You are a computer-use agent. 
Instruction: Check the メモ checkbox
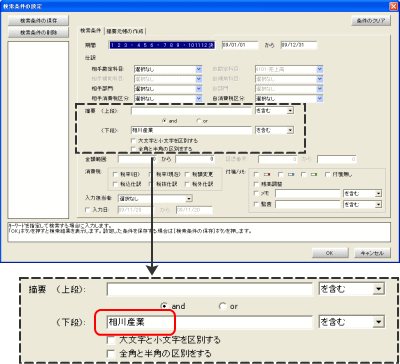point(256,193)
